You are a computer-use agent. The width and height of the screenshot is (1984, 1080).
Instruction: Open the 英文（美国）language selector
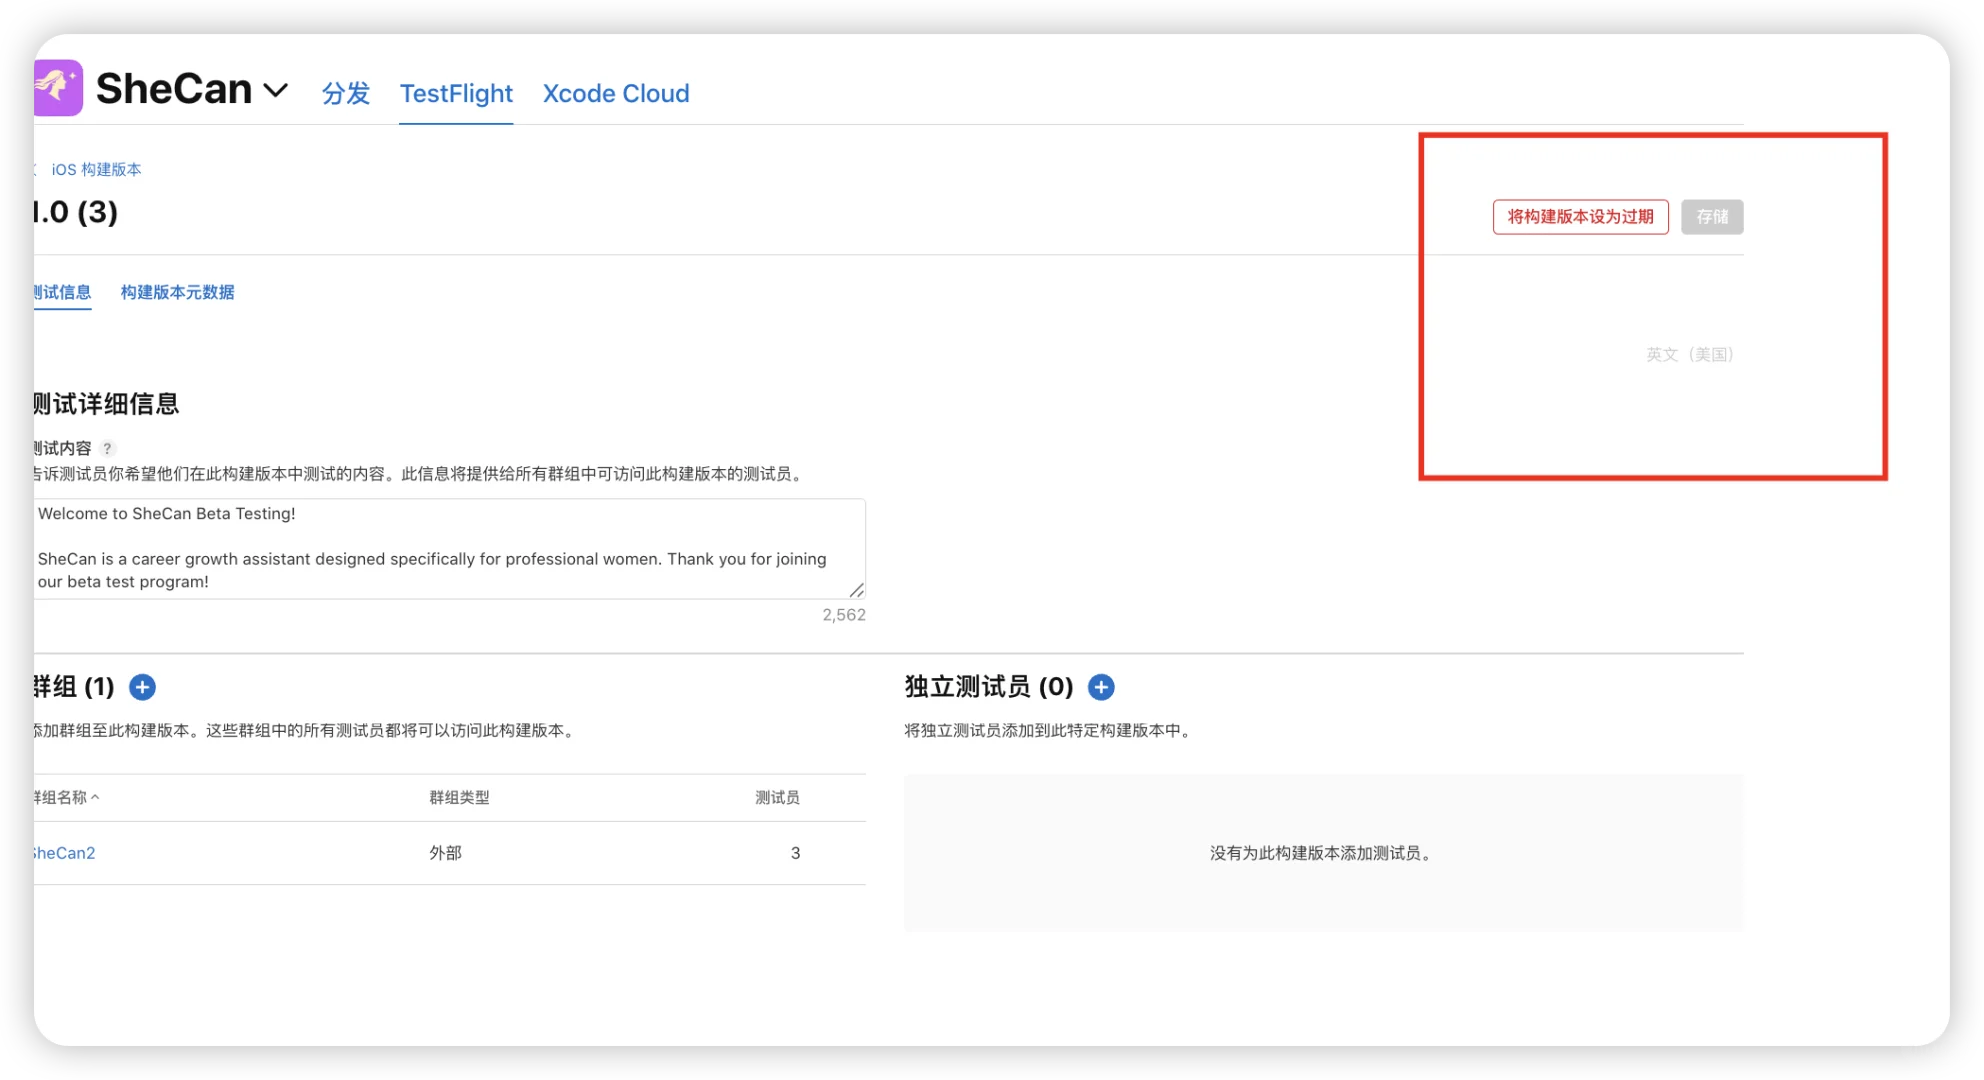[x=1688, y=354]
